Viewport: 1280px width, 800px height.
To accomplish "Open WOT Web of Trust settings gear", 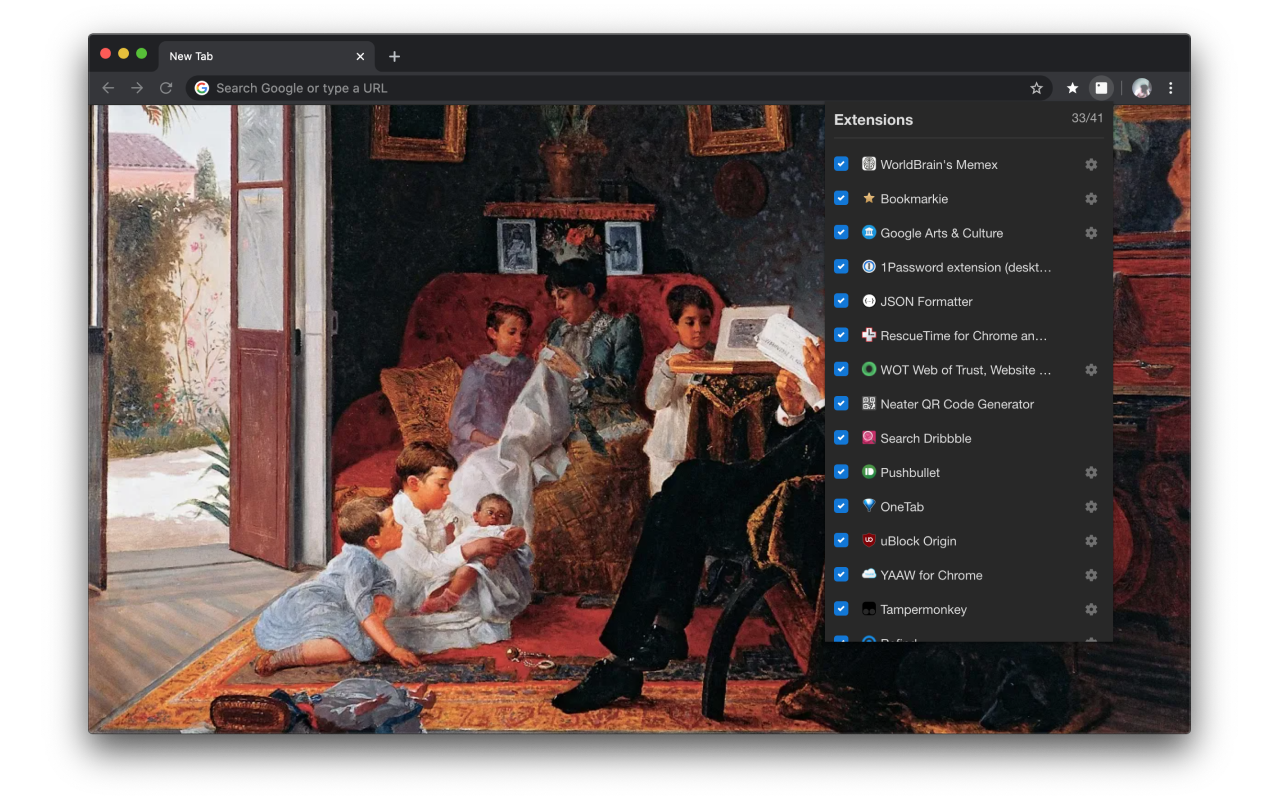I will tap(1091, 370).
